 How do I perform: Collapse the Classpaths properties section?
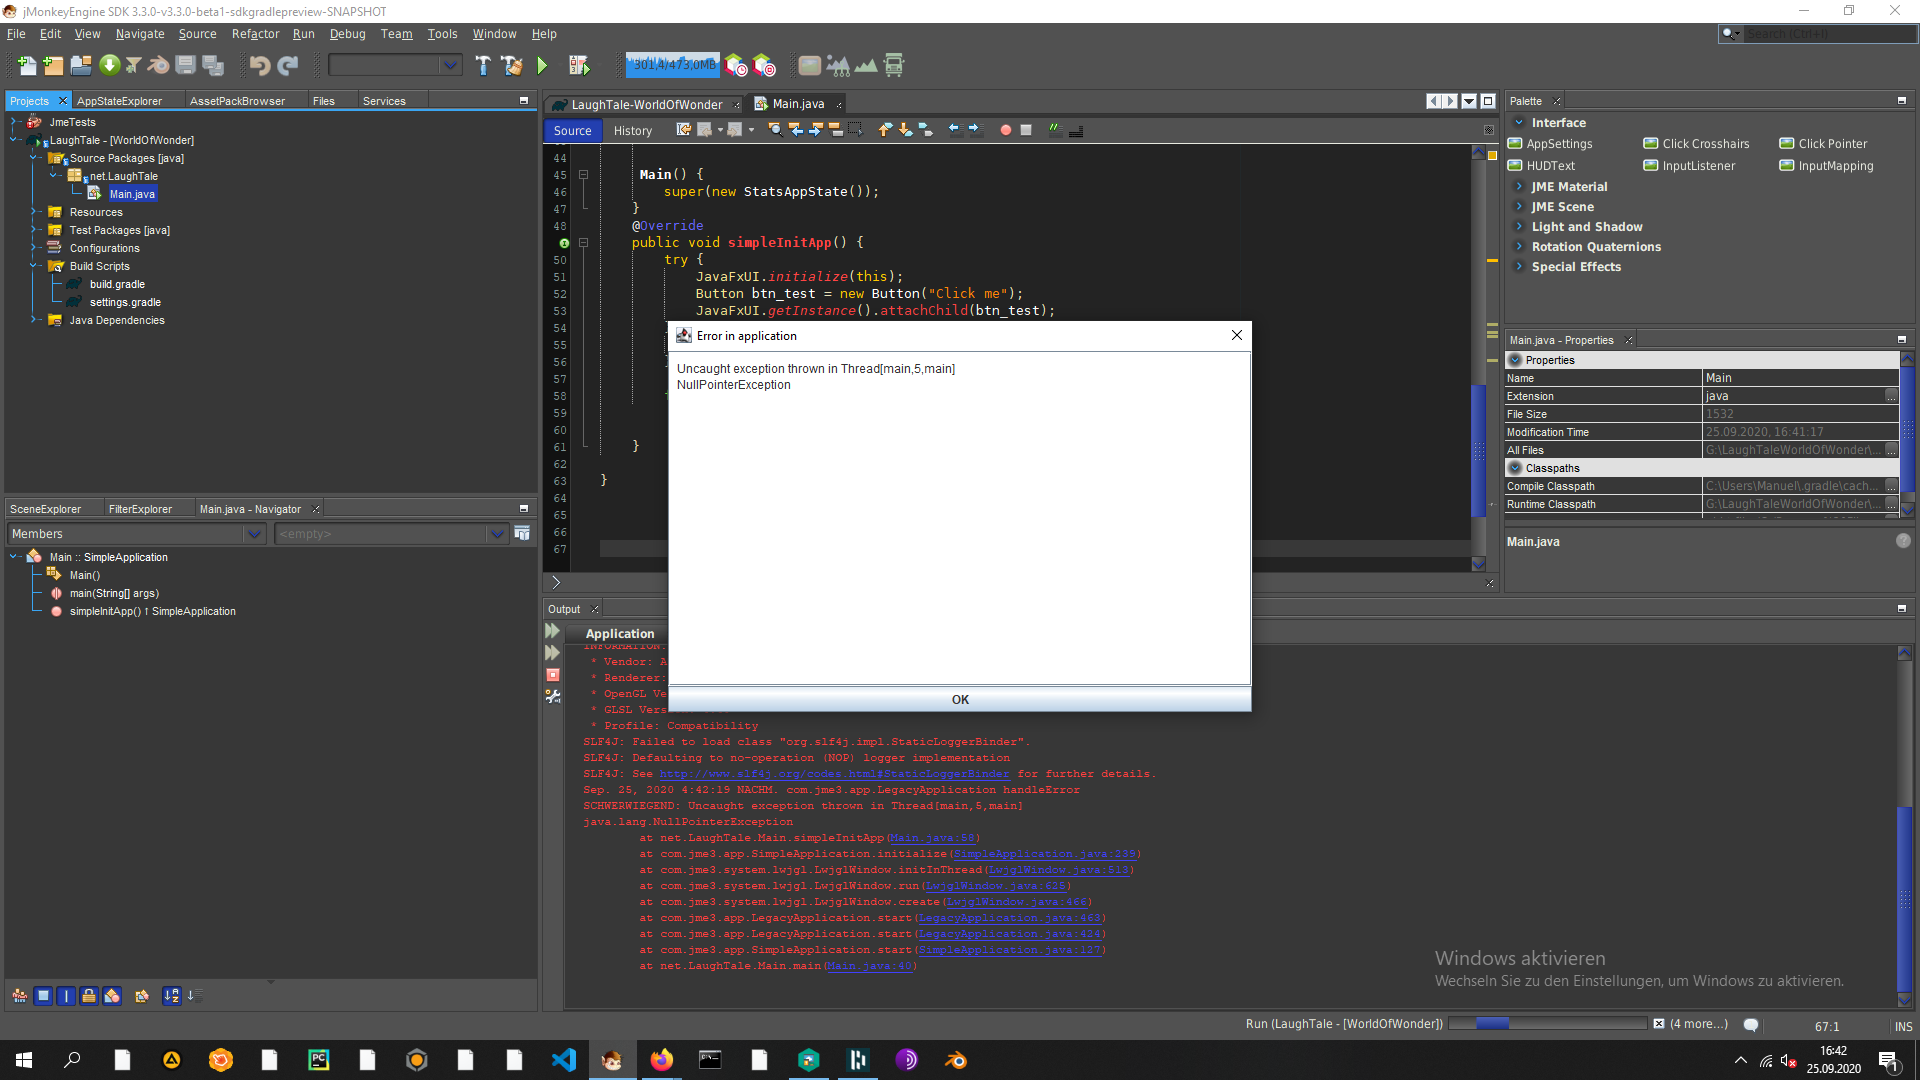click(1515, 468)
